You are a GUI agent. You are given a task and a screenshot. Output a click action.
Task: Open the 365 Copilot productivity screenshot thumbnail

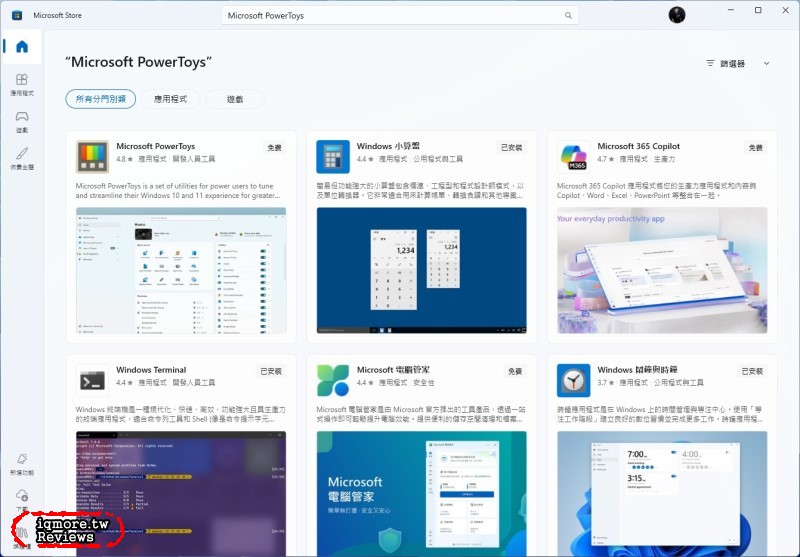(662, 270)
